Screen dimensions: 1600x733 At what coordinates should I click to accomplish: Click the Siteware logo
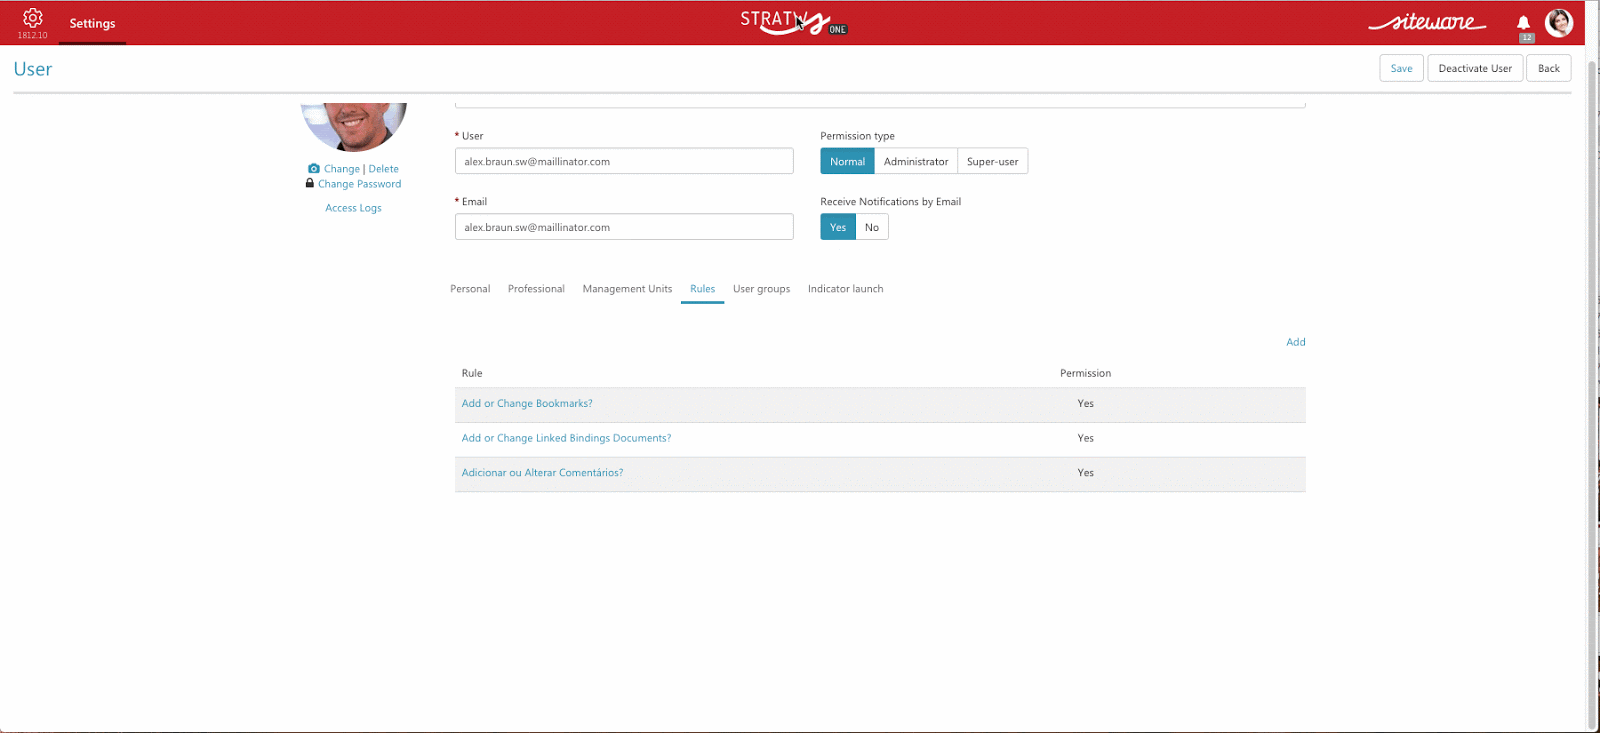[x=1427, y=23]
